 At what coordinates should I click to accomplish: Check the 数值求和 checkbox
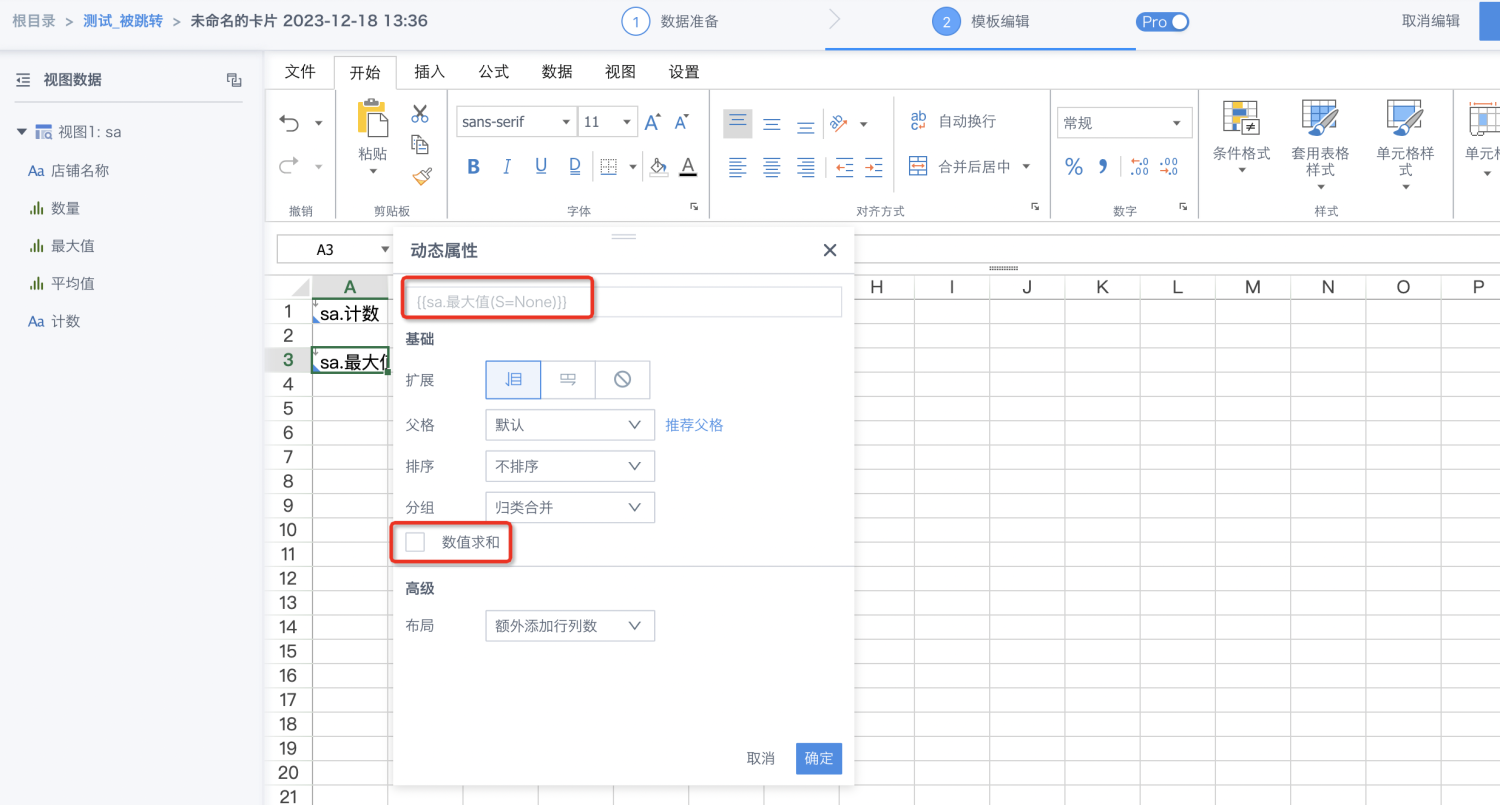[x=415, y=542]
